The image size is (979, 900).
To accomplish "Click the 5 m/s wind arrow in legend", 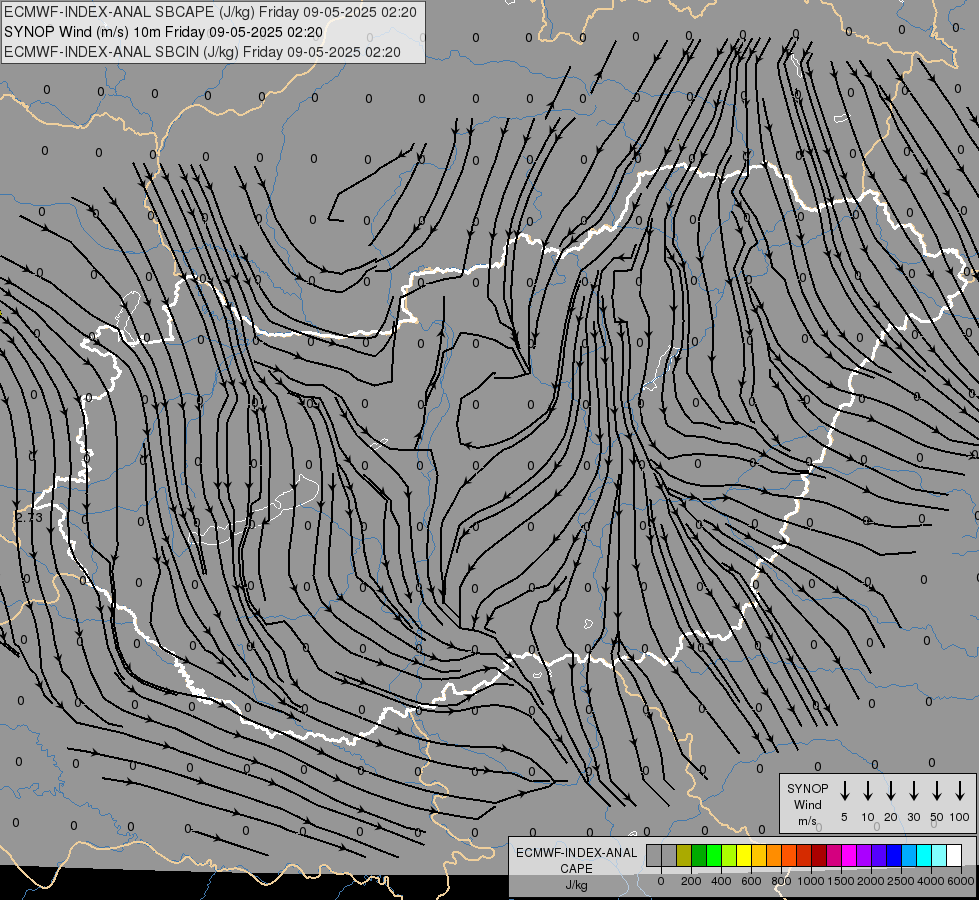I will click(x=845, y=791).
